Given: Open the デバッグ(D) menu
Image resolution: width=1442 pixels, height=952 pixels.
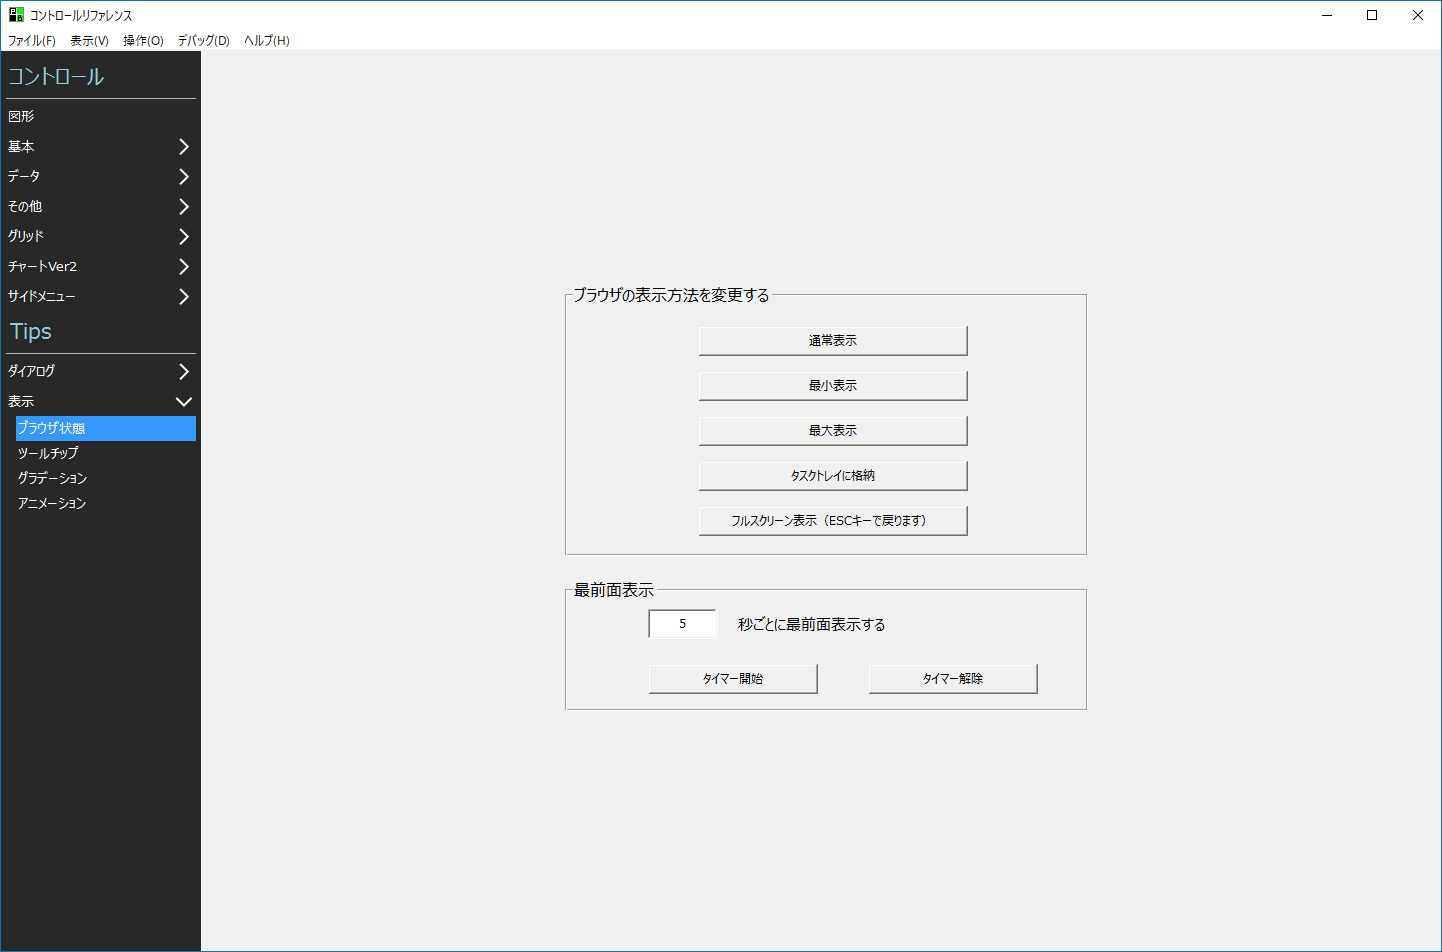Looking at the screenshot, I should [x=203, y=41].
